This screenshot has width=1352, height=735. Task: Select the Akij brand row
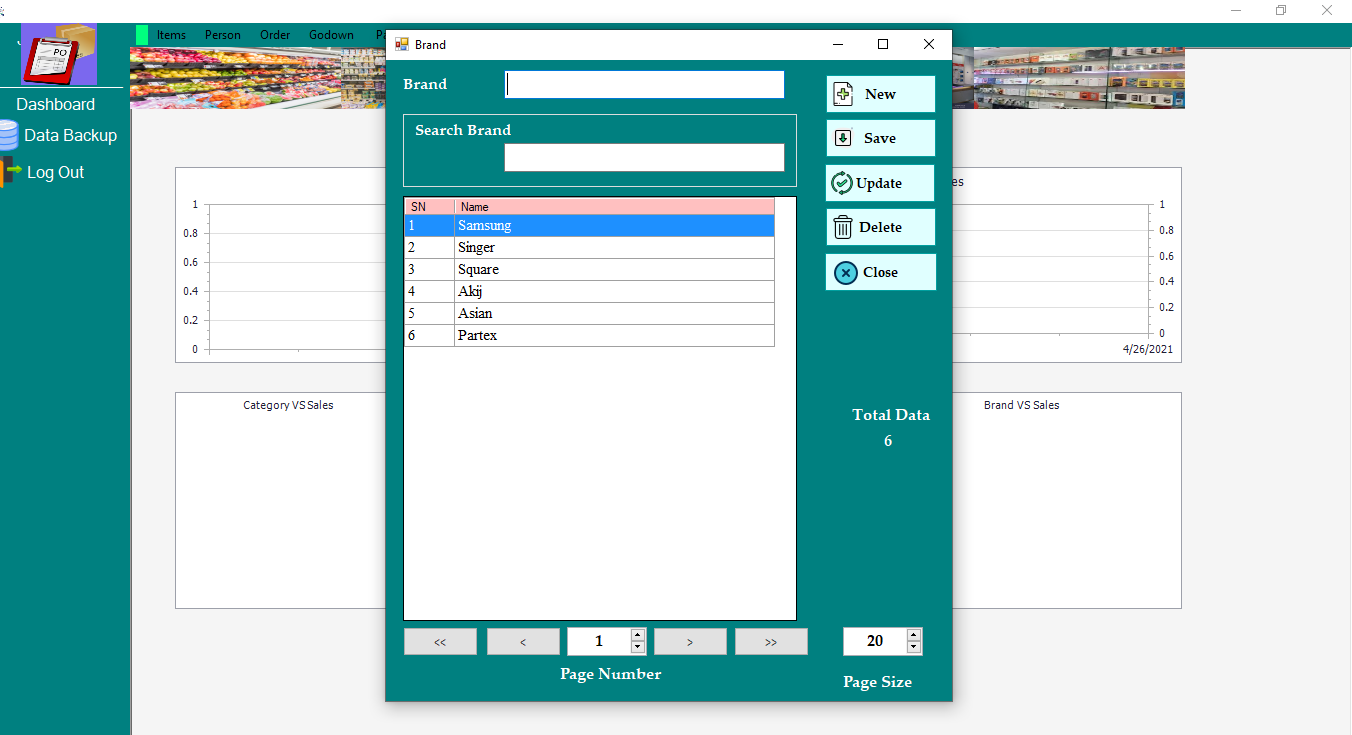(x=589, y=292)
